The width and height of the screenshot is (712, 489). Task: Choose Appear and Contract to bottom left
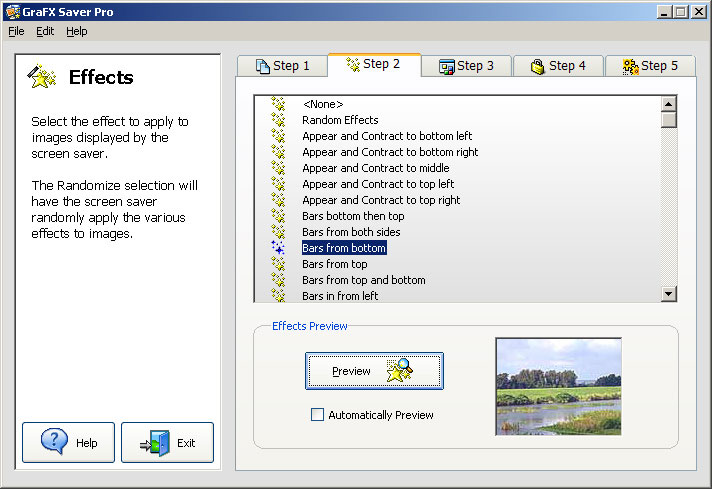click(x=387, y=136)
